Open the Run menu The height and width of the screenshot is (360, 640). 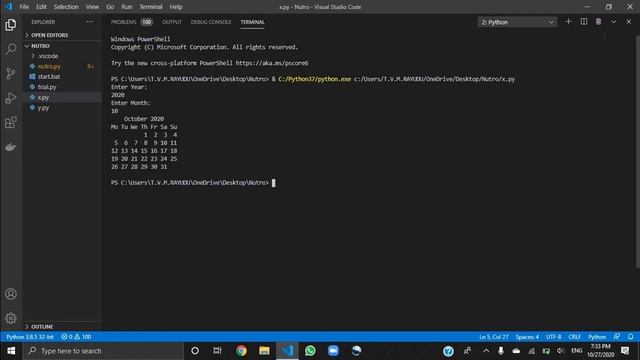point(127,7)
